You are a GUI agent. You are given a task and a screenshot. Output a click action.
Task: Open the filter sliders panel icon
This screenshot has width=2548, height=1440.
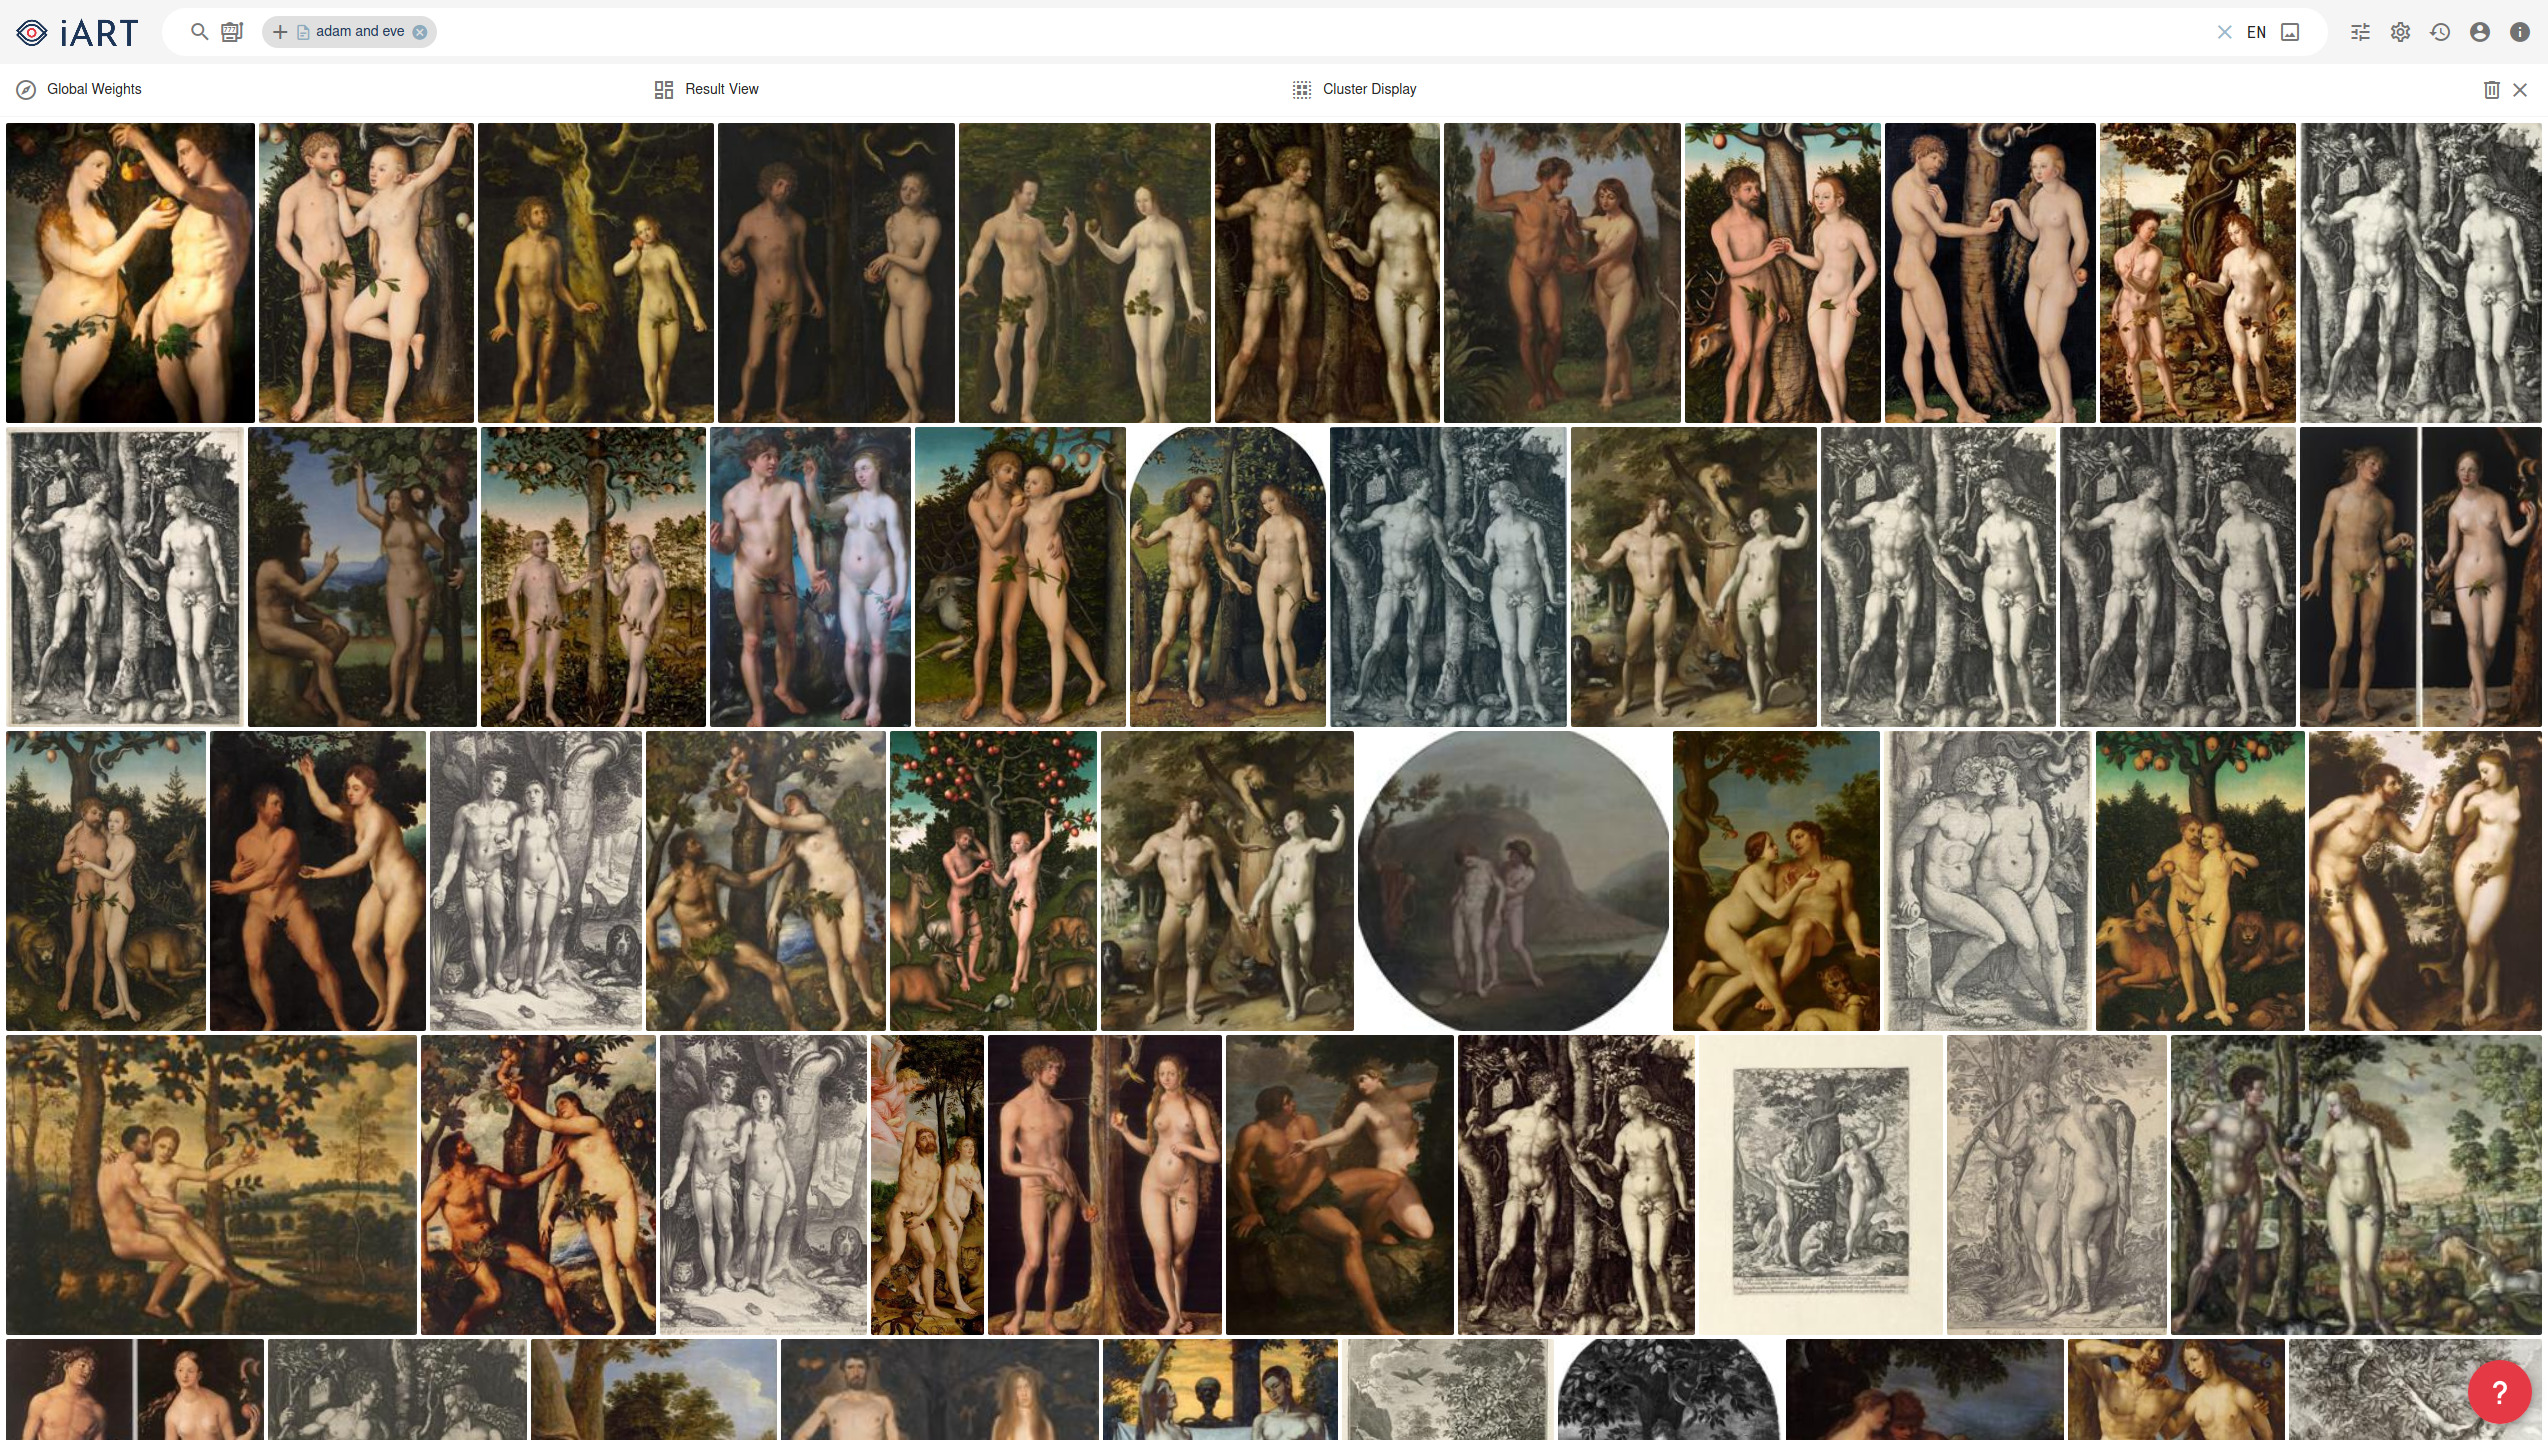coord(2360,32)
